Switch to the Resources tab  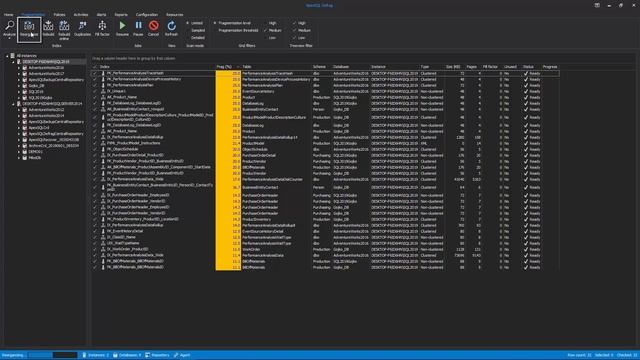click(174, 15)
